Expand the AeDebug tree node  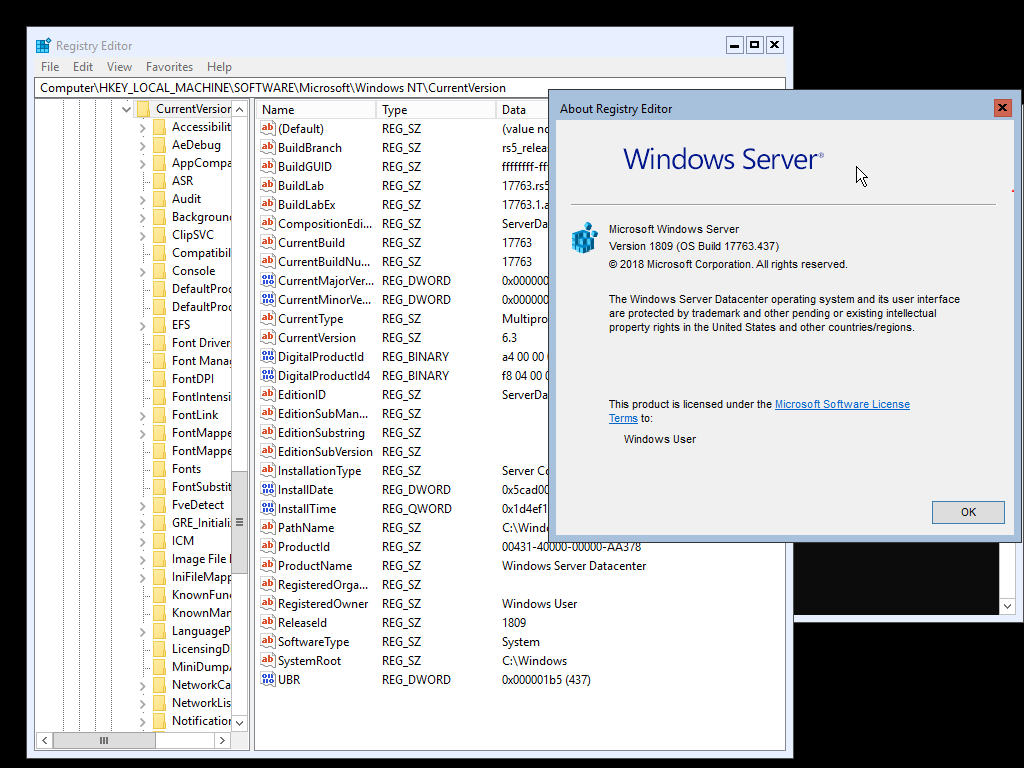[142, 146]
